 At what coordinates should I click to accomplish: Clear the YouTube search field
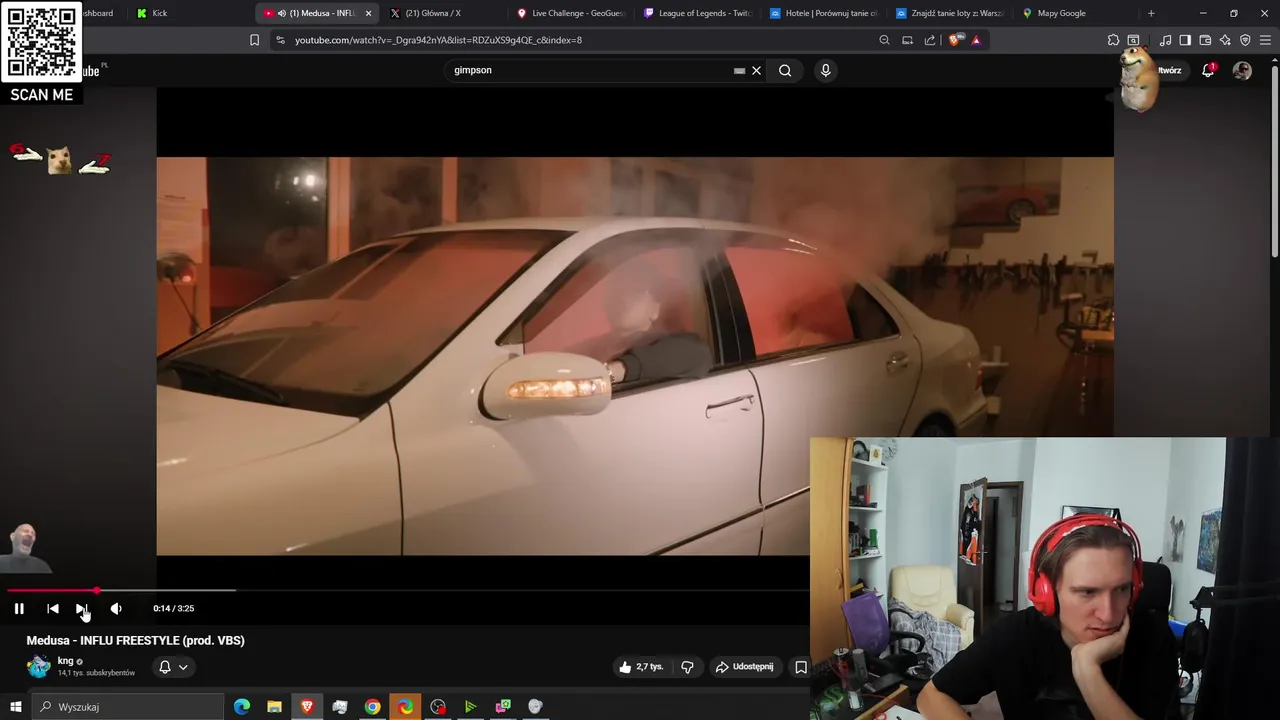pos(756,70)
